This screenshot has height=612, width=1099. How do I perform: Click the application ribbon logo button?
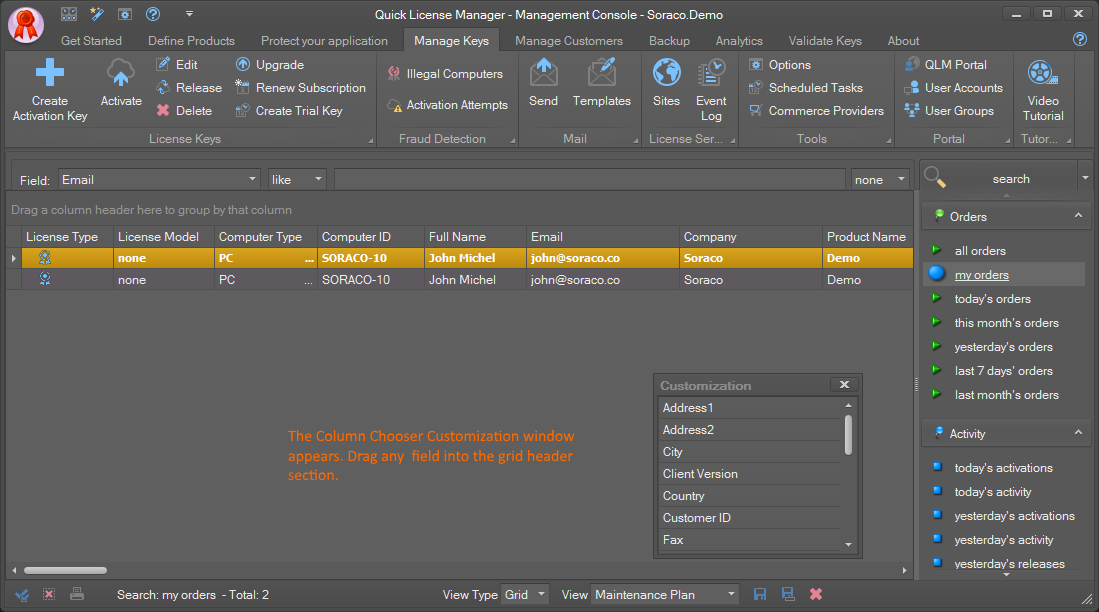pyautogui.click(x=26, y=25)
